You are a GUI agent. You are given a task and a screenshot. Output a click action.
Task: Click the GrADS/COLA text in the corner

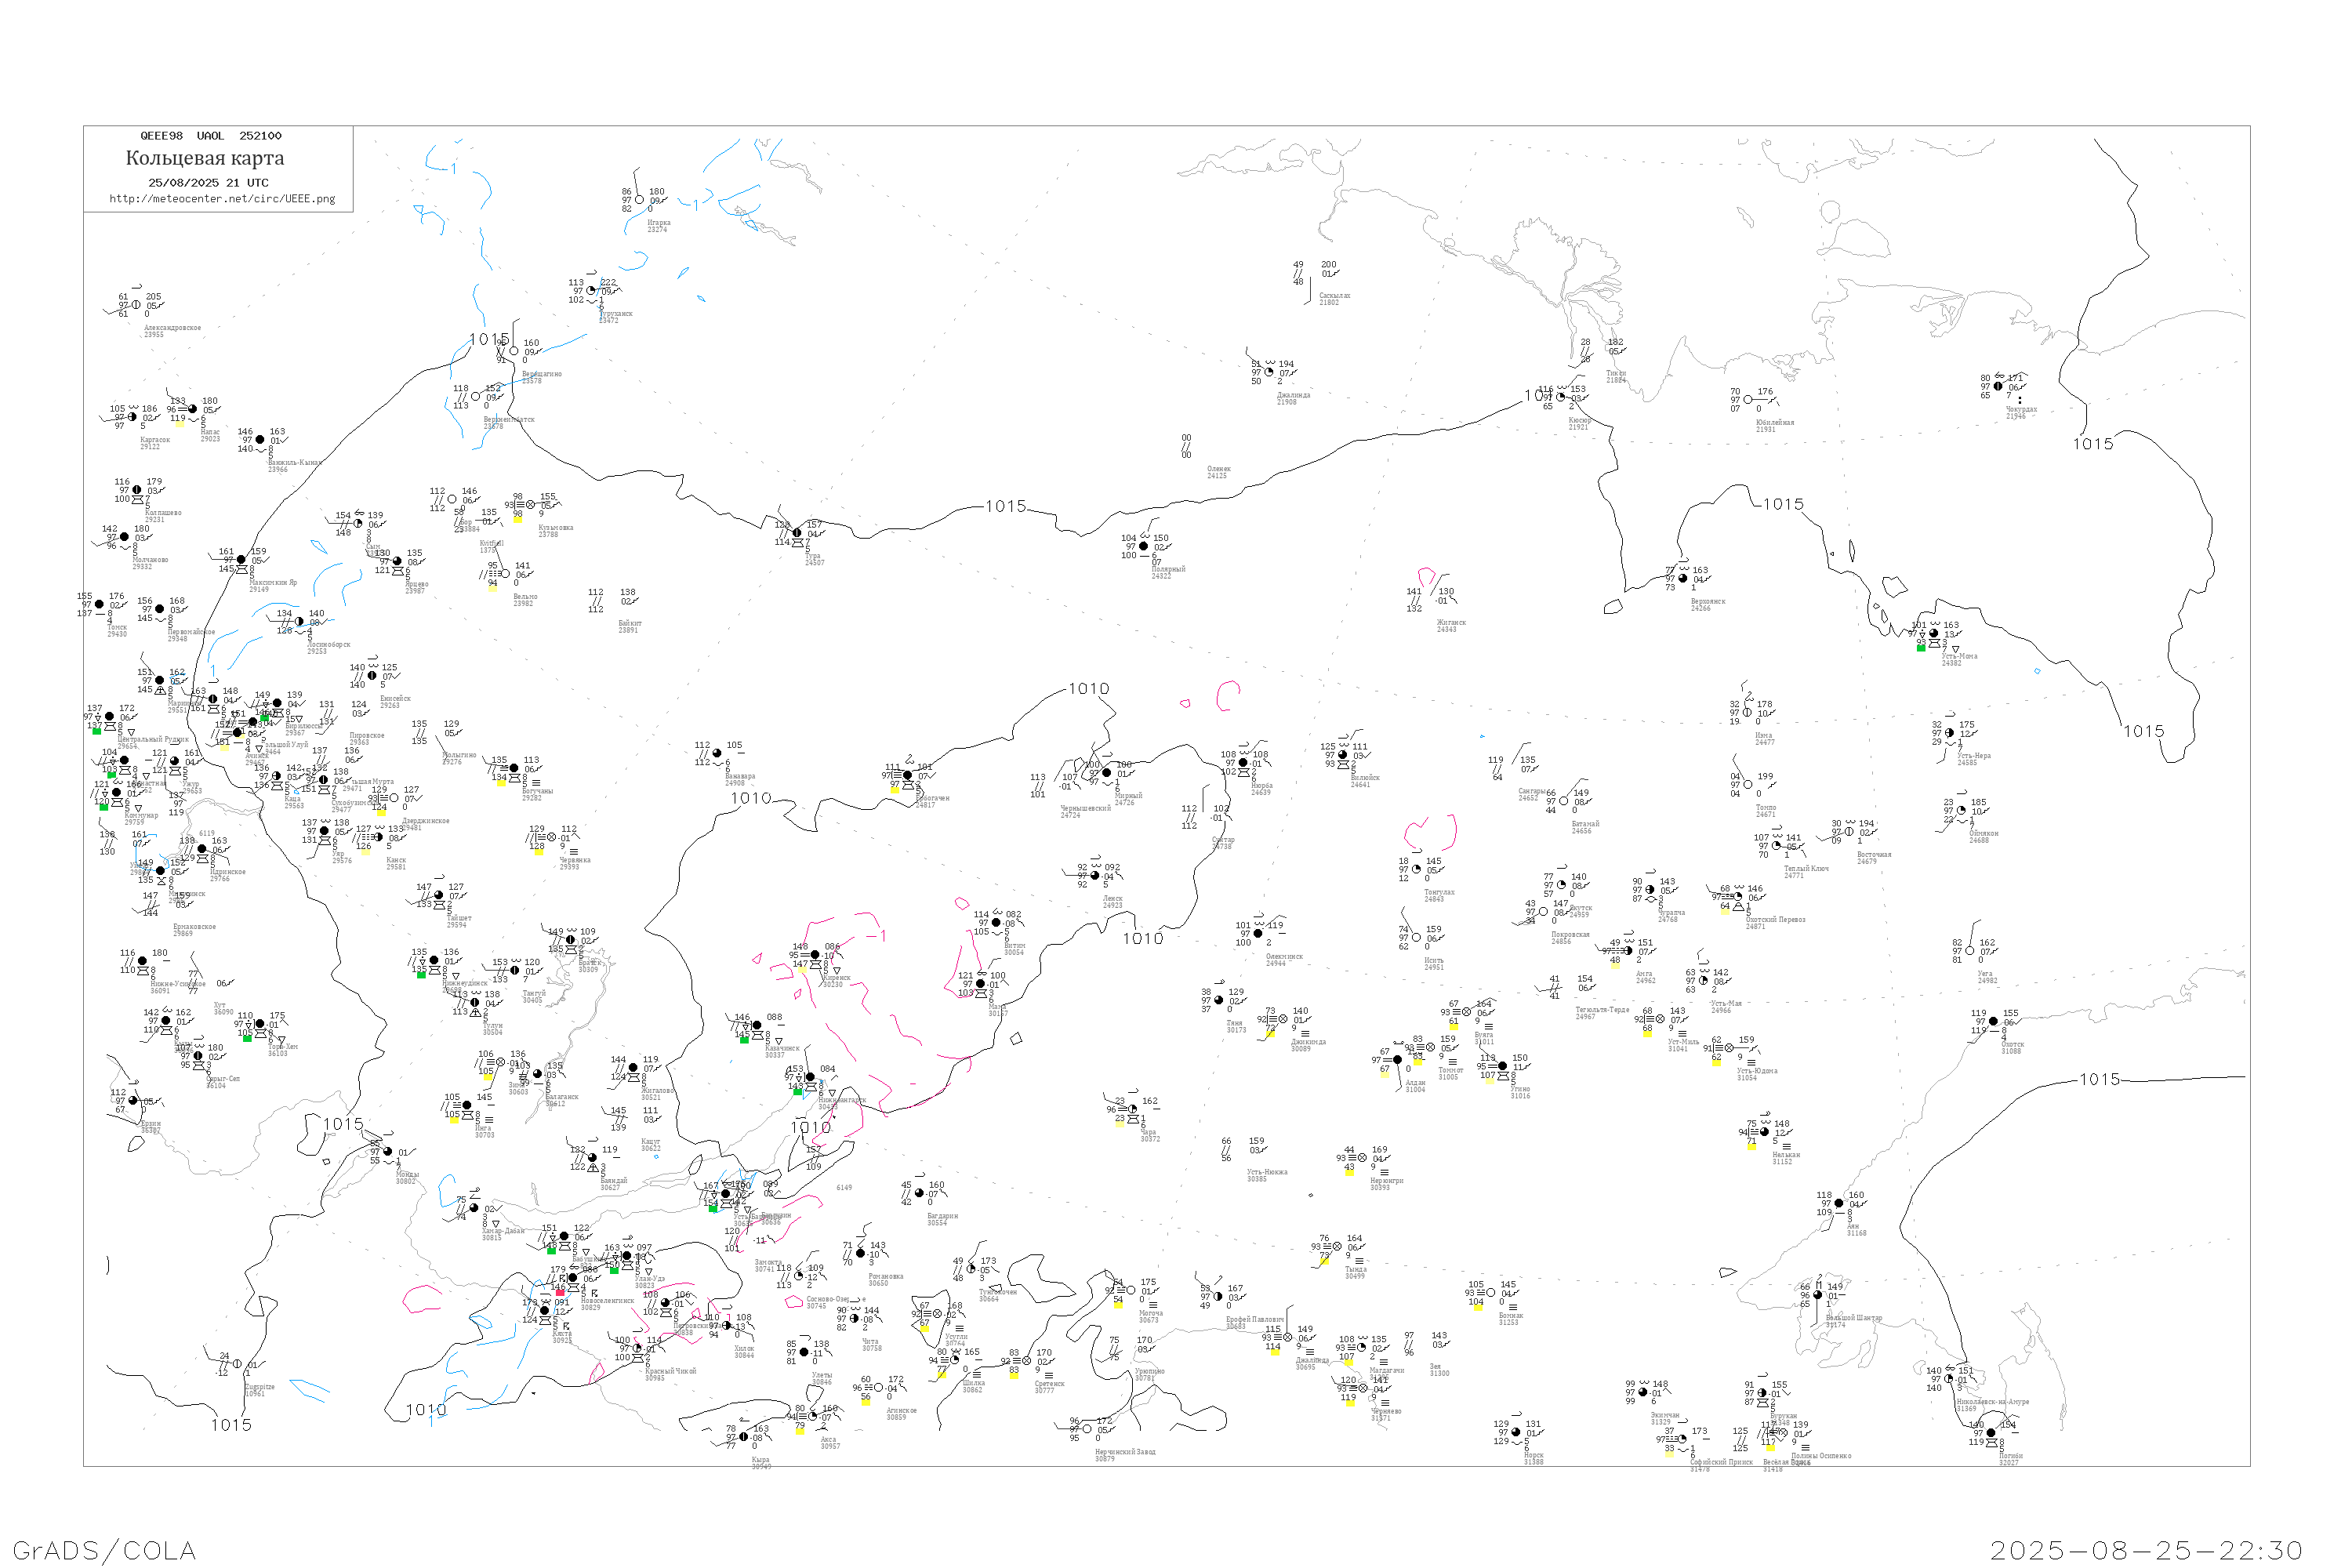pyautogui.click(x=104, y=1550)
